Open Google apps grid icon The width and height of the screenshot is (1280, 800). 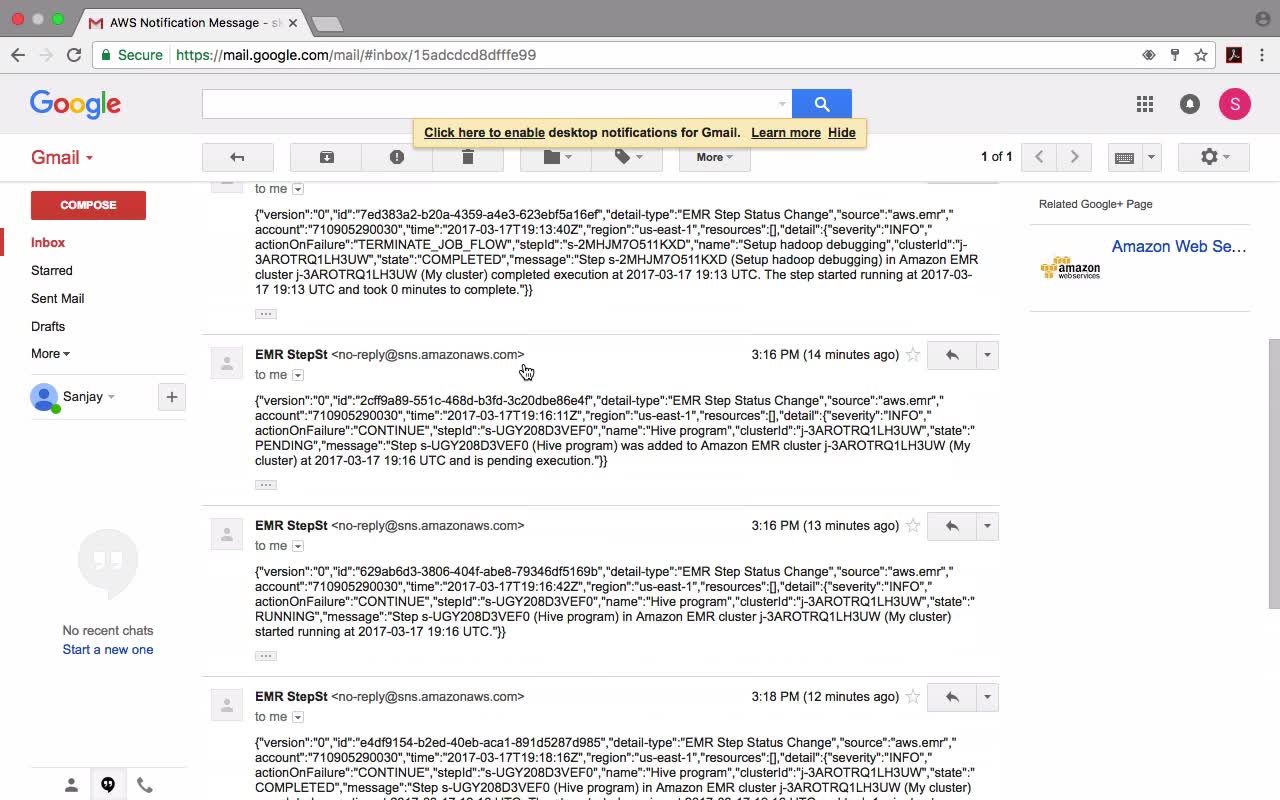pyautogui.click(x=1145, y=104)
